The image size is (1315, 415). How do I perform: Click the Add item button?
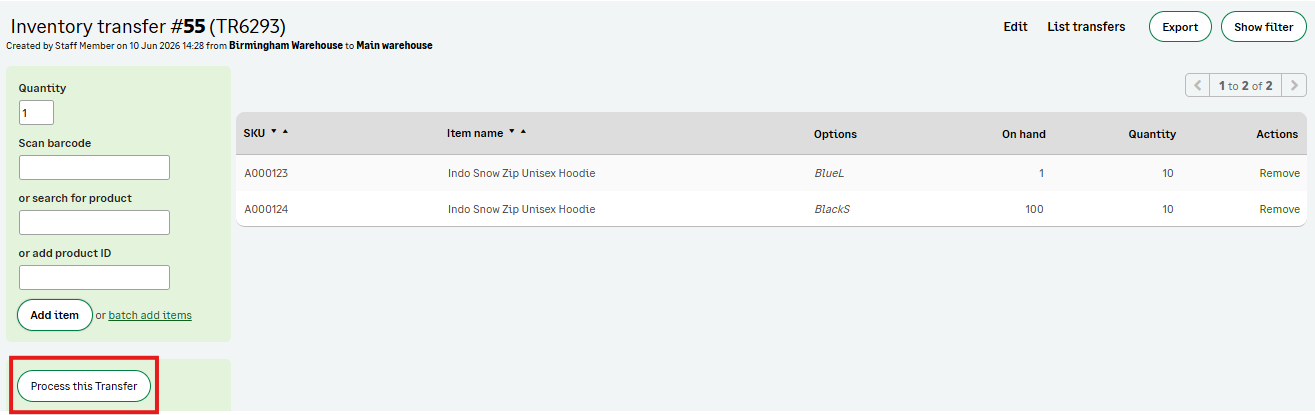point(55,315)
